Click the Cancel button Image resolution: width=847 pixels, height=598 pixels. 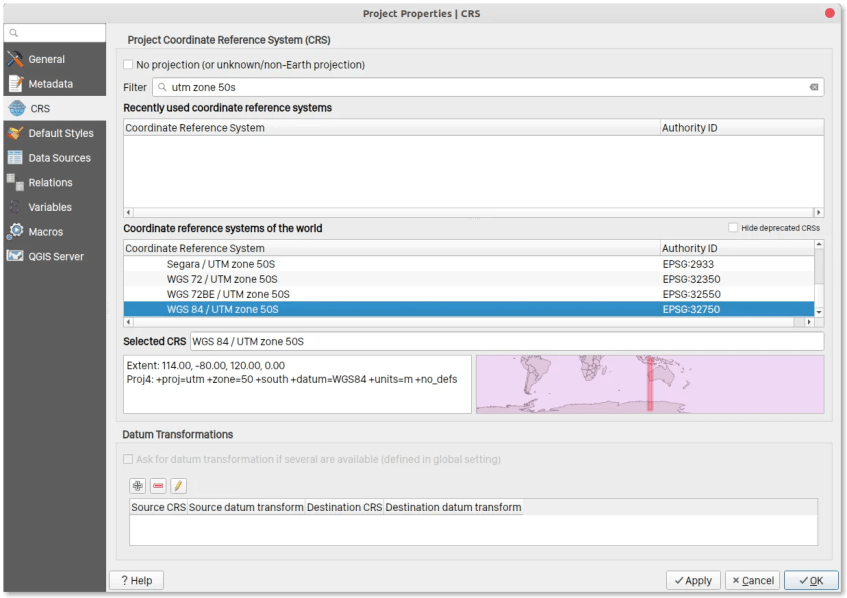click(x=752, y=580)
